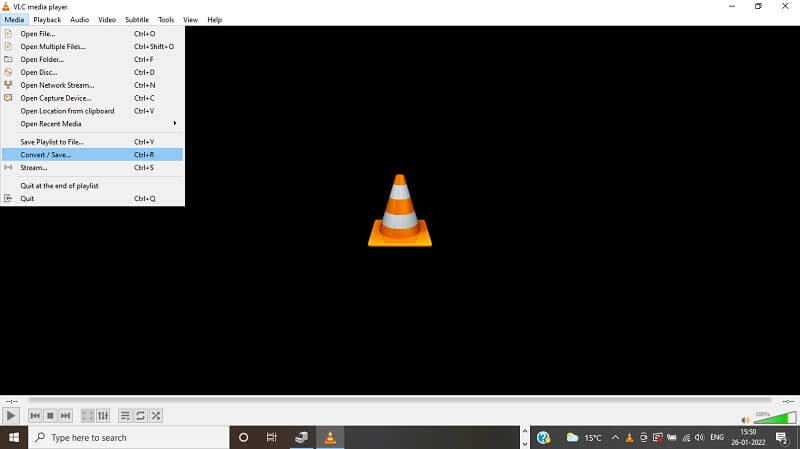Screen dimensions: 800x449
Task: Open the Subtitle menu
Action: click(x=137, y=19)
